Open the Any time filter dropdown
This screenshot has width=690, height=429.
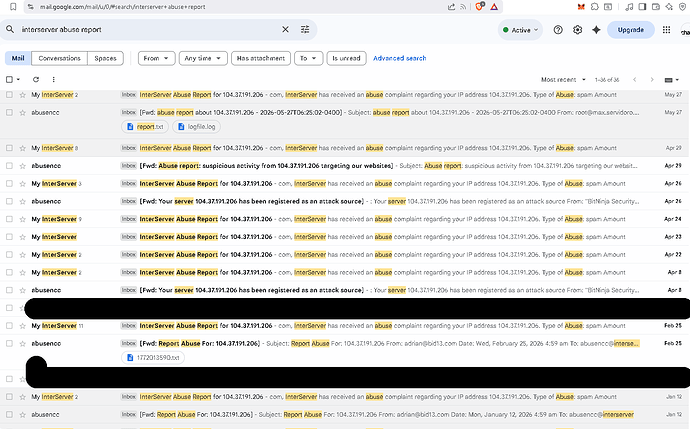203,58
